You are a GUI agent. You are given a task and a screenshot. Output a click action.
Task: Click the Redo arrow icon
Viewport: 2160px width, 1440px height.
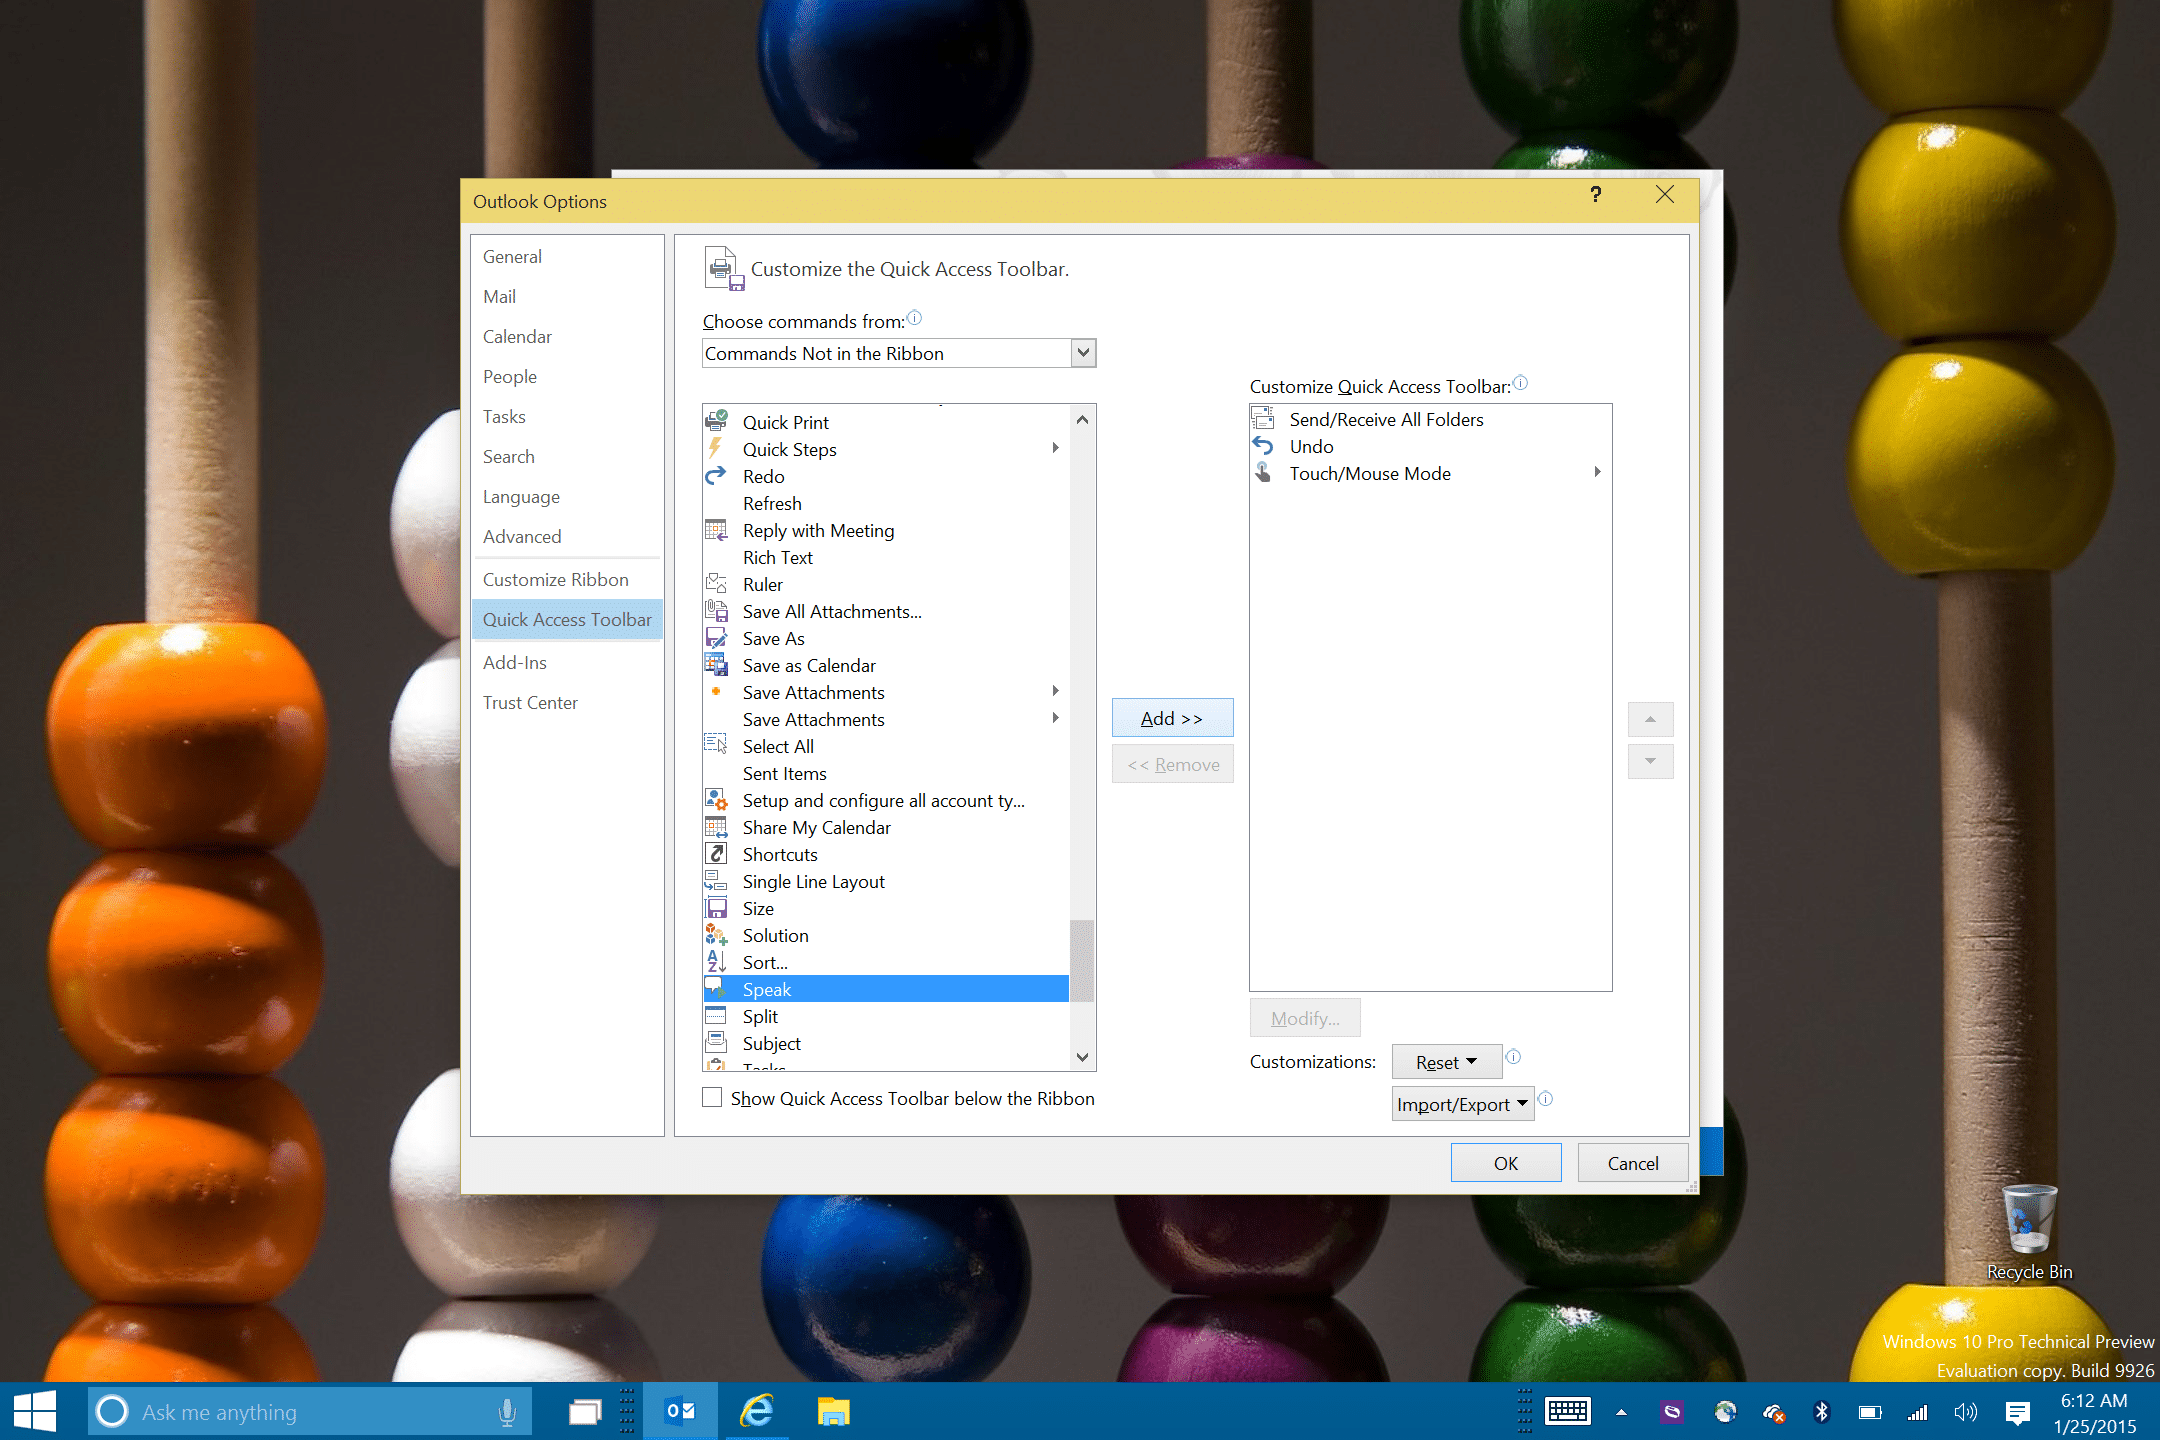pyautogui.click(x=716, y=475)
